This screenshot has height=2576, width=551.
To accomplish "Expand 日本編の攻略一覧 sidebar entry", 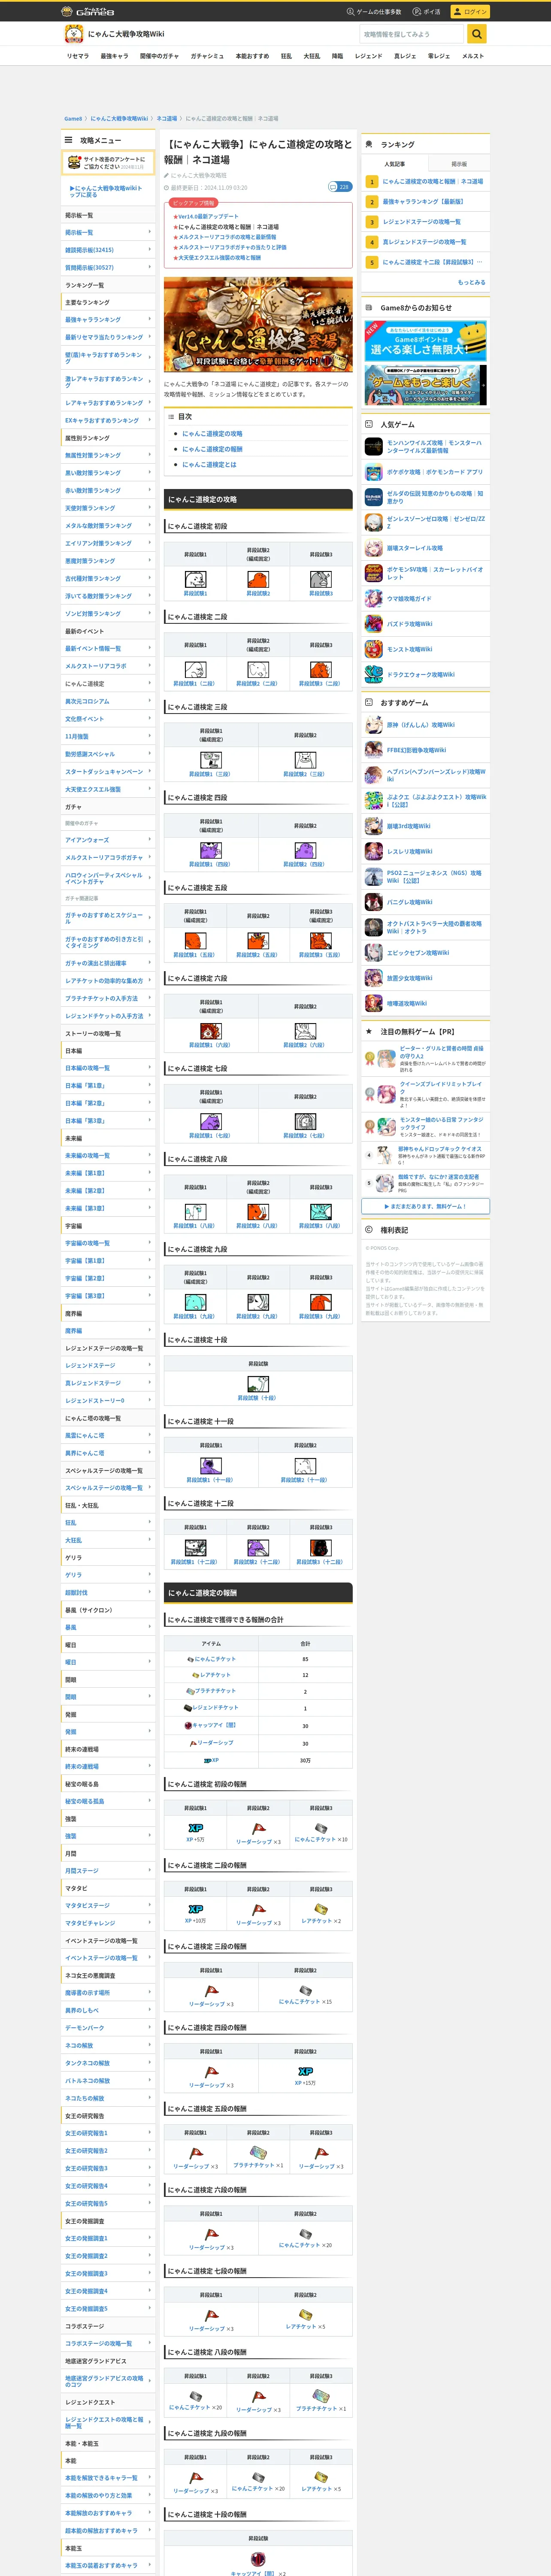I will point(108,1068).
